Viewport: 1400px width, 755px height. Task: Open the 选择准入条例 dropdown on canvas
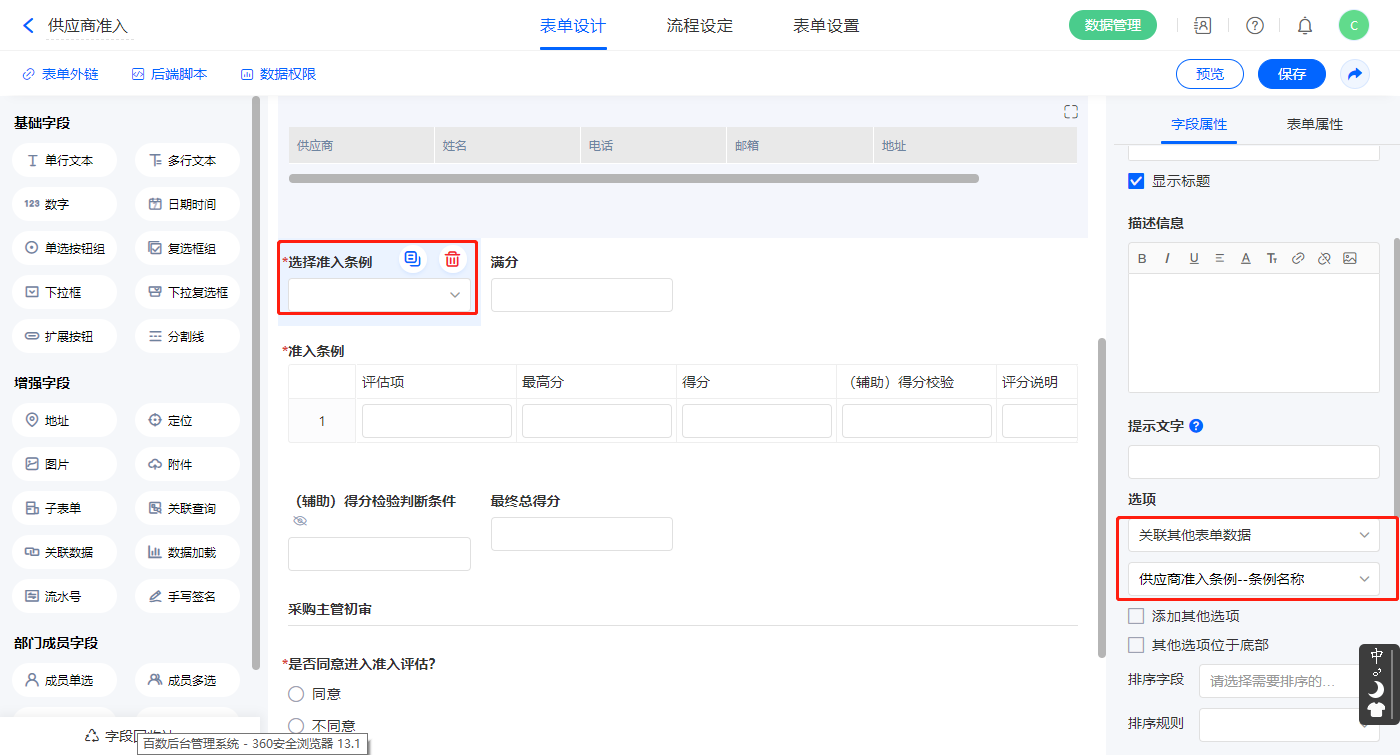(379, 295)
